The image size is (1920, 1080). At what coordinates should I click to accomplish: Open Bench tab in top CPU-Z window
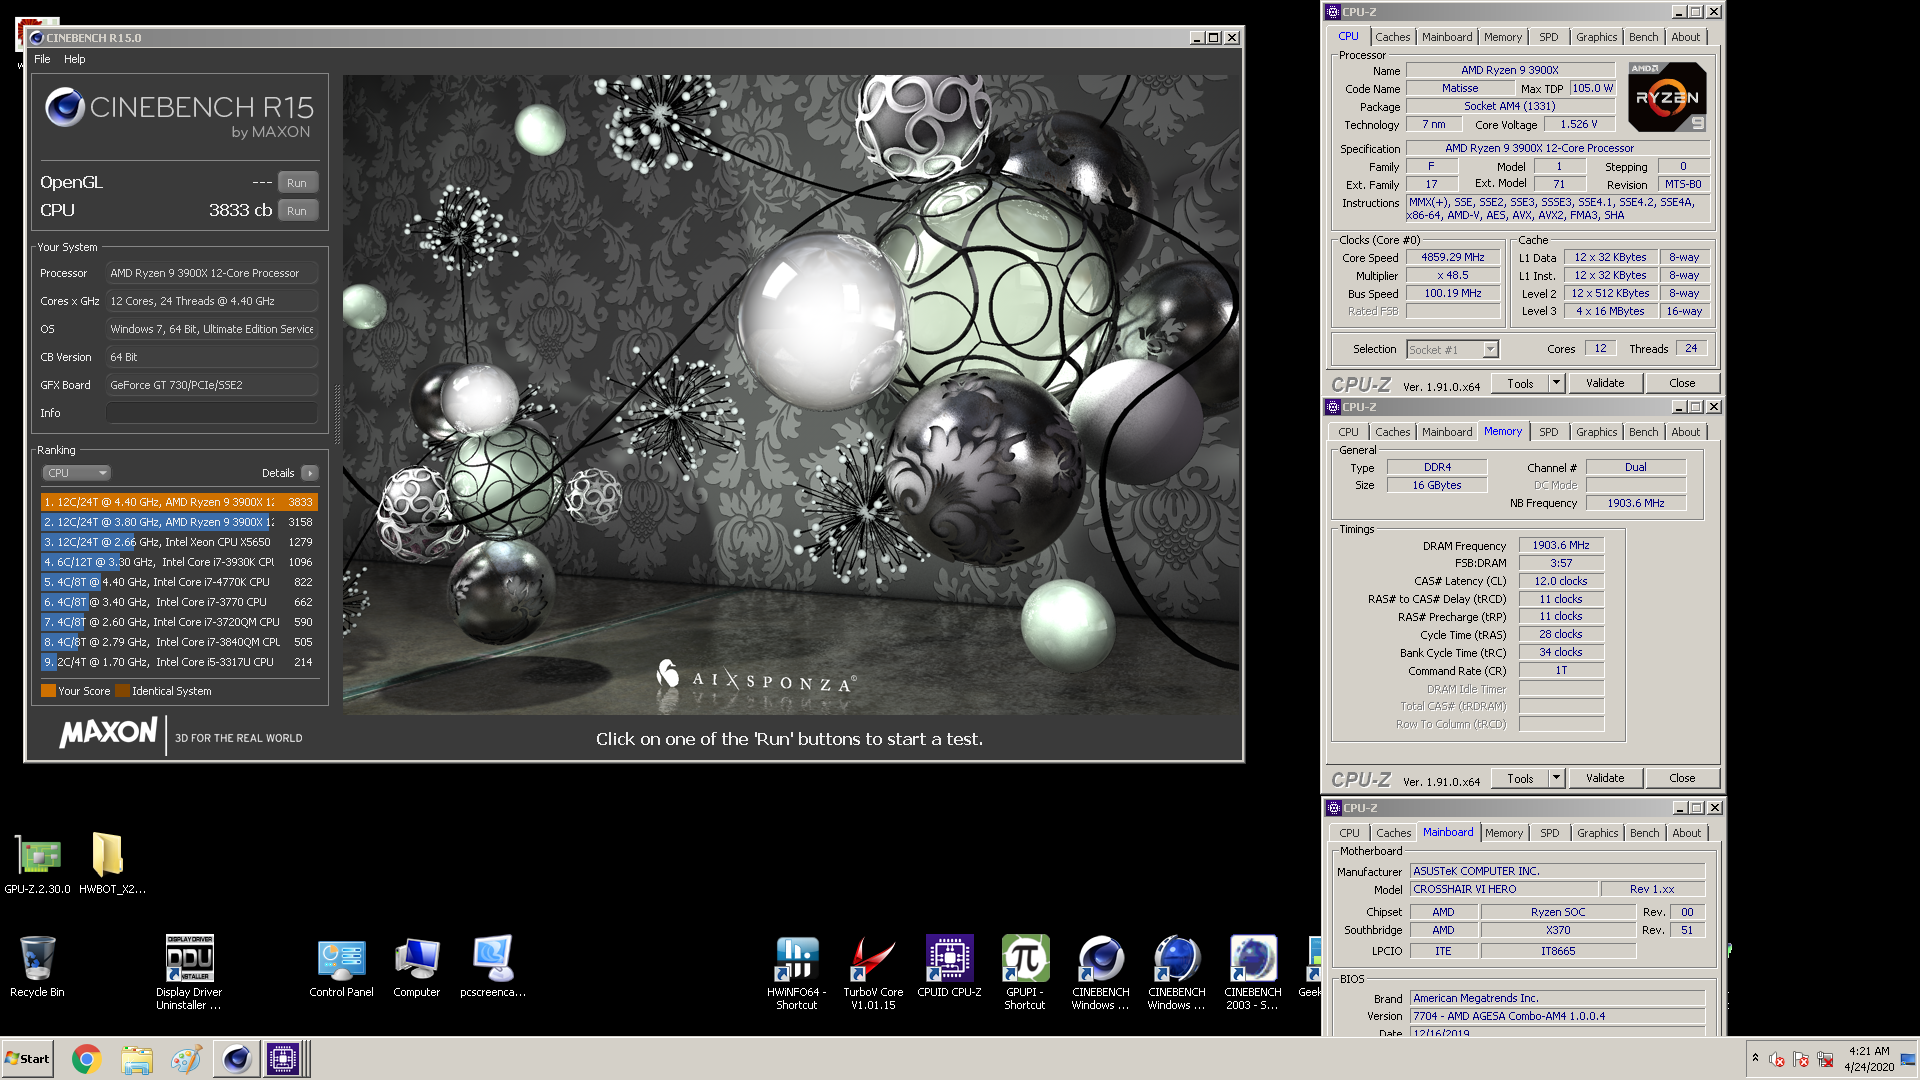(1643, 37)
